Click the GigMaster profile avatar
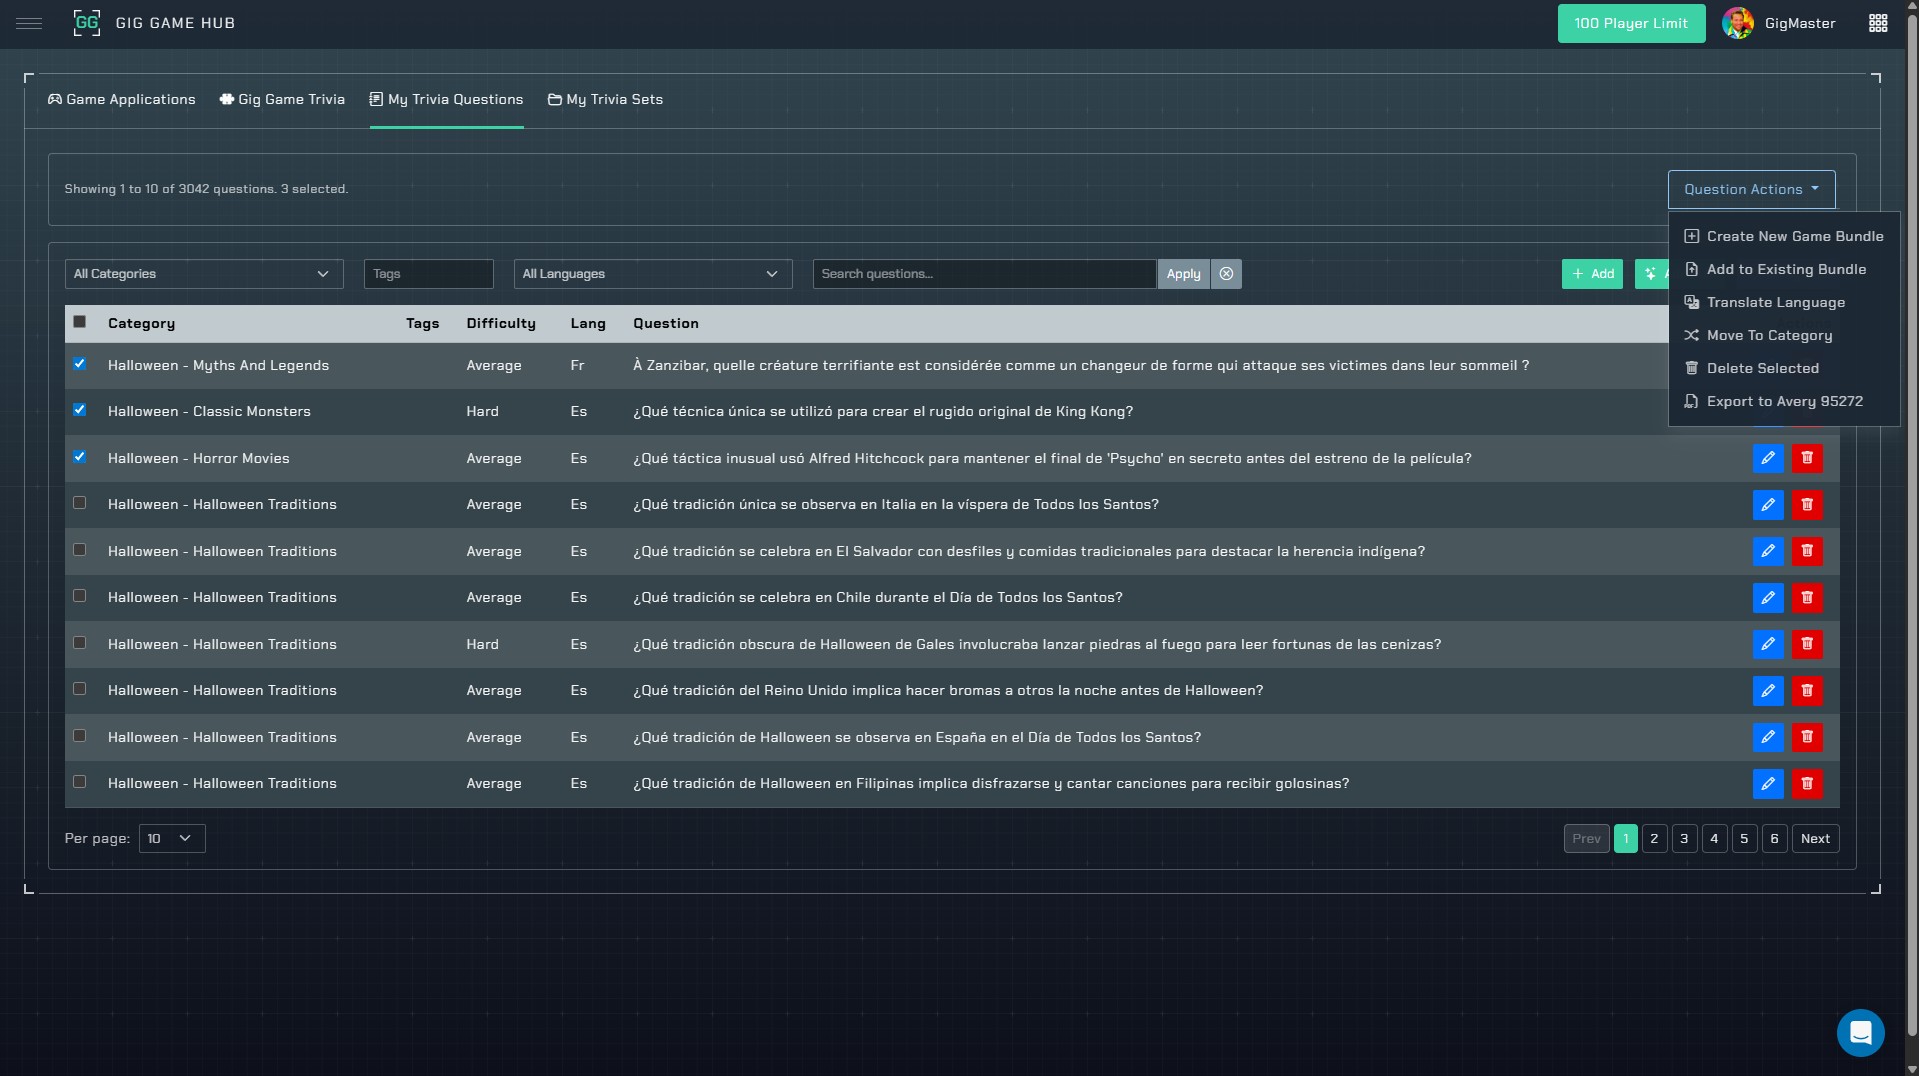The height and width of the screenshot is (1076, 1919). click(x=1737, y=23)
